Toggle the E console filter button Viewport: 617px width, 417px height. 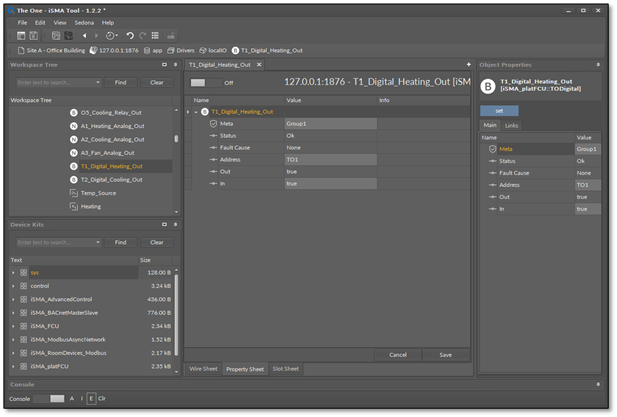[91, 398]
